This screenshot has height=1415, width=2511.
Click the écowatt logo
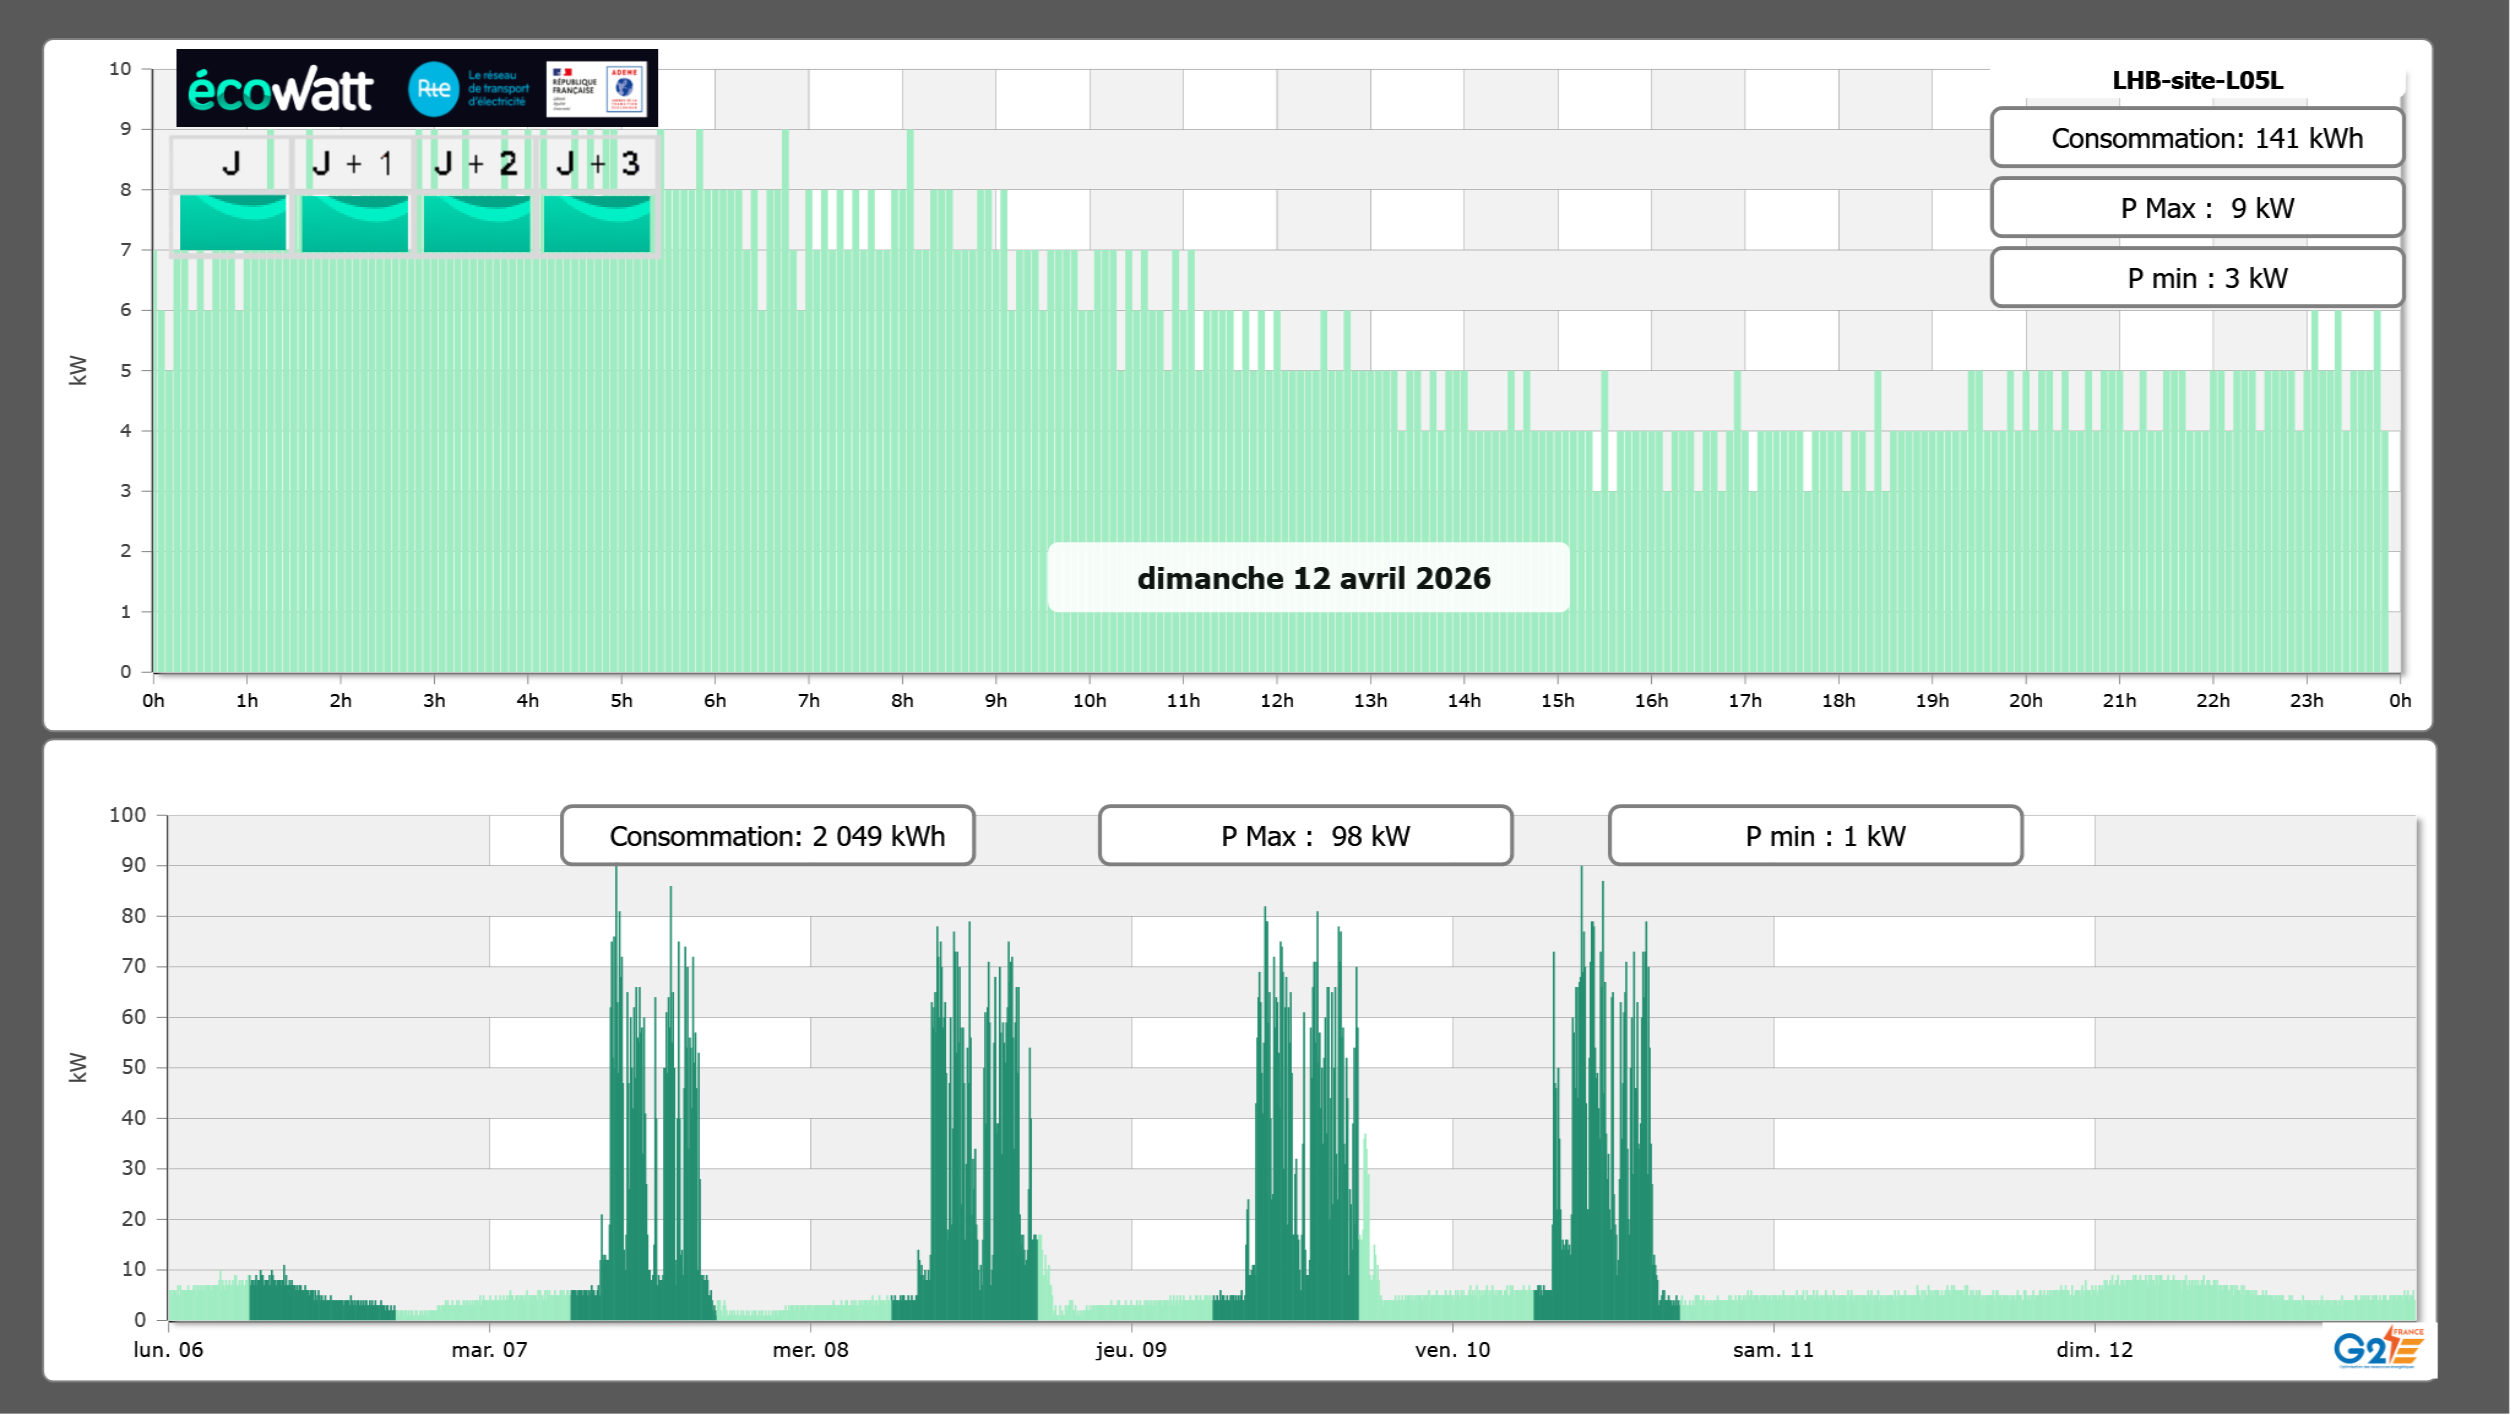click(280, 90)
